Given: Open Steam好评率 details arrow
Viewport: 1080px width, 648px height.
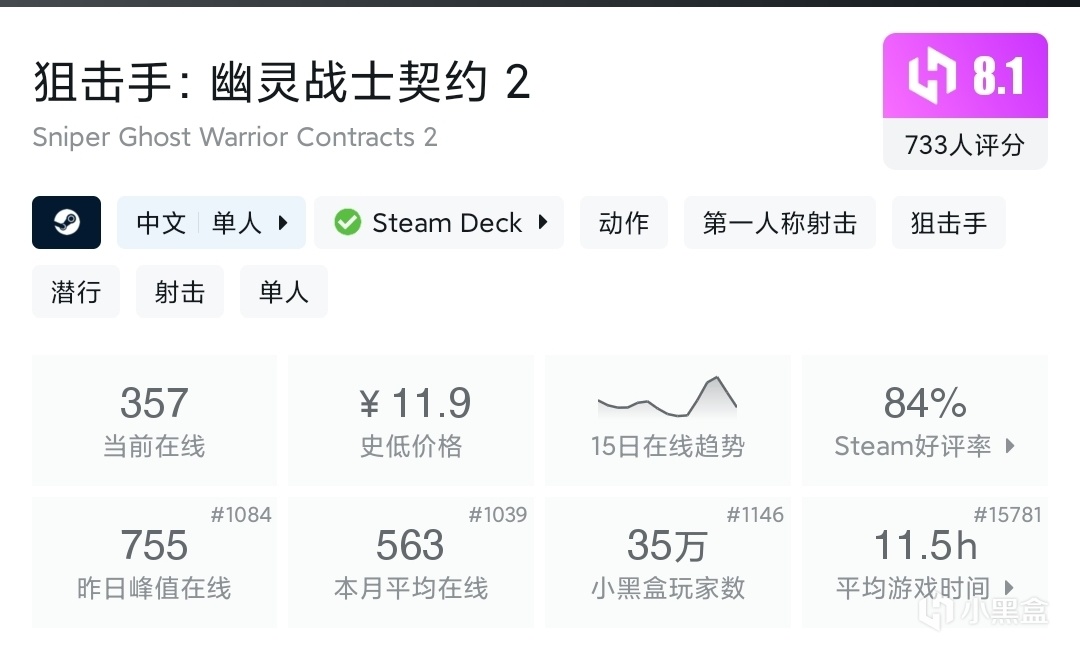Looking at the screenshot, I should click(x=1010, y=446).
